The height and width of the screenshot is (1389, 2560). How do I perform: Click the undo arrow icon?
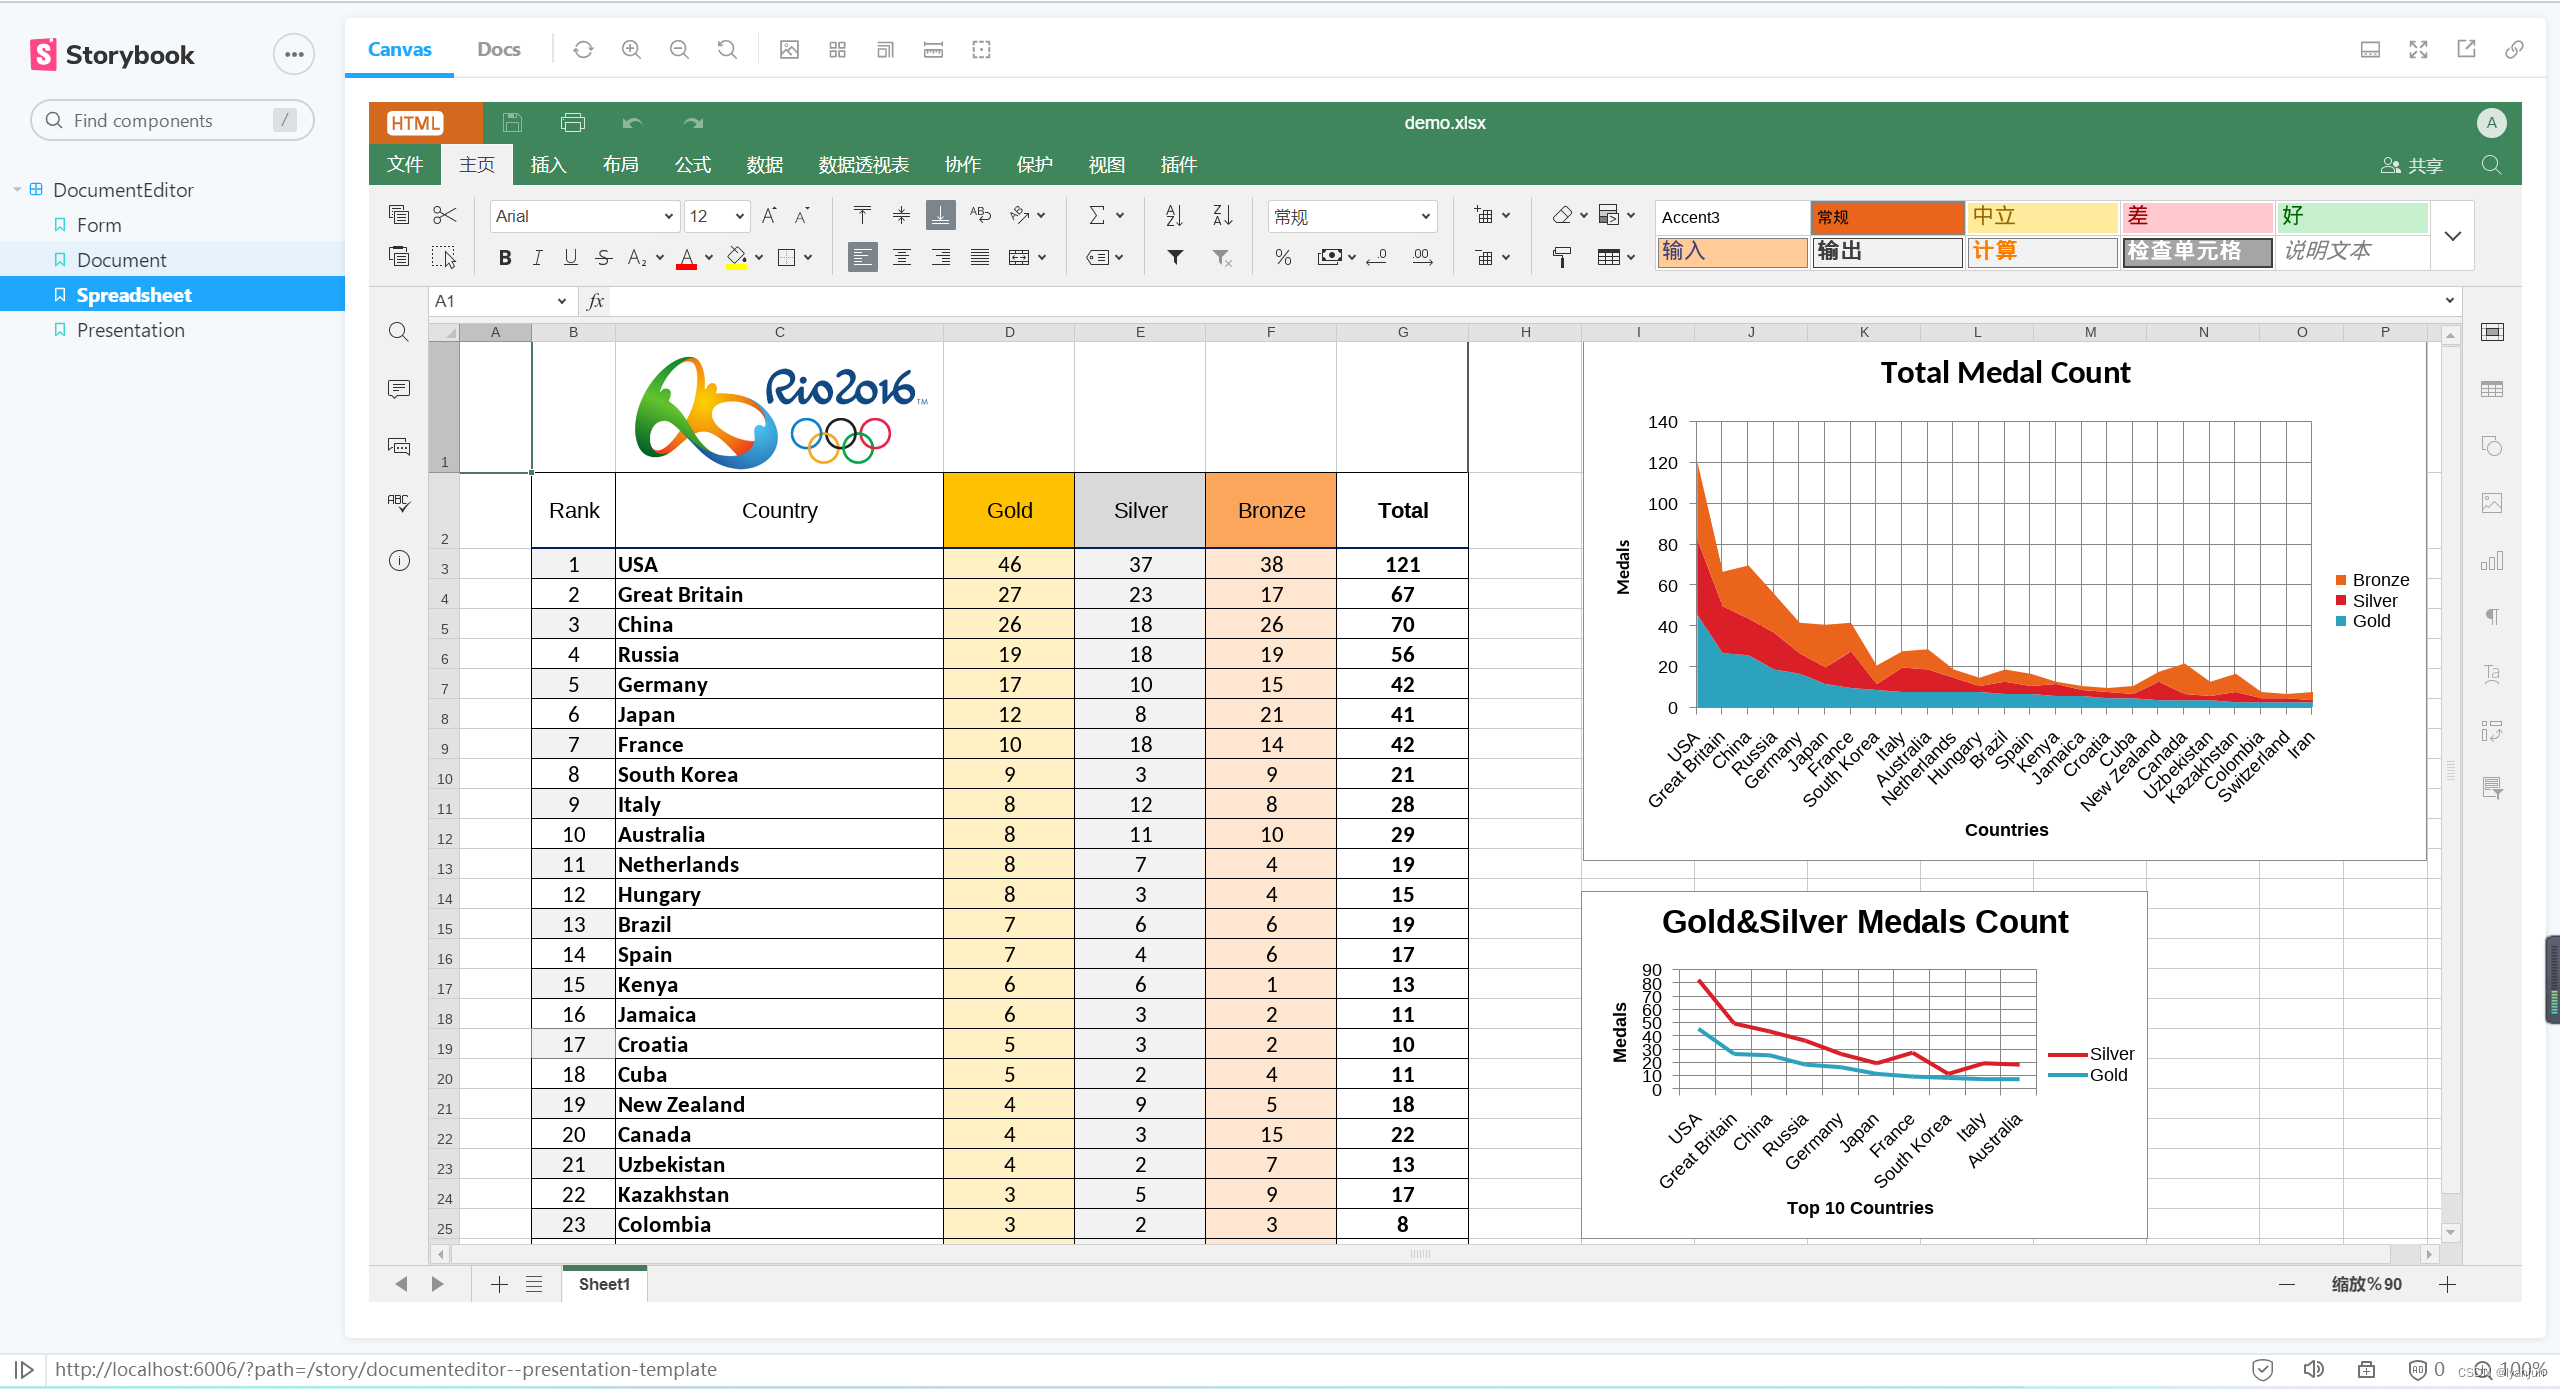pyautogui.click(x=632, y=123)
